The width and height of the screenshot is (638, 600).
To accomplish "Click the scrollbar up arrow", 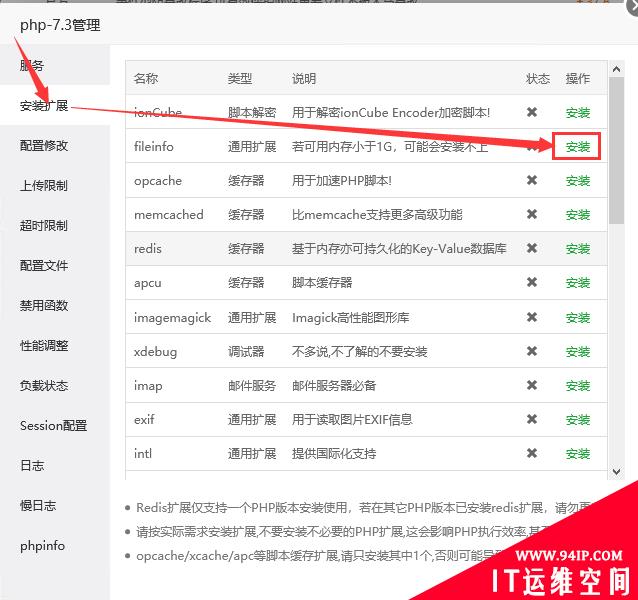I will coord(616,69).
